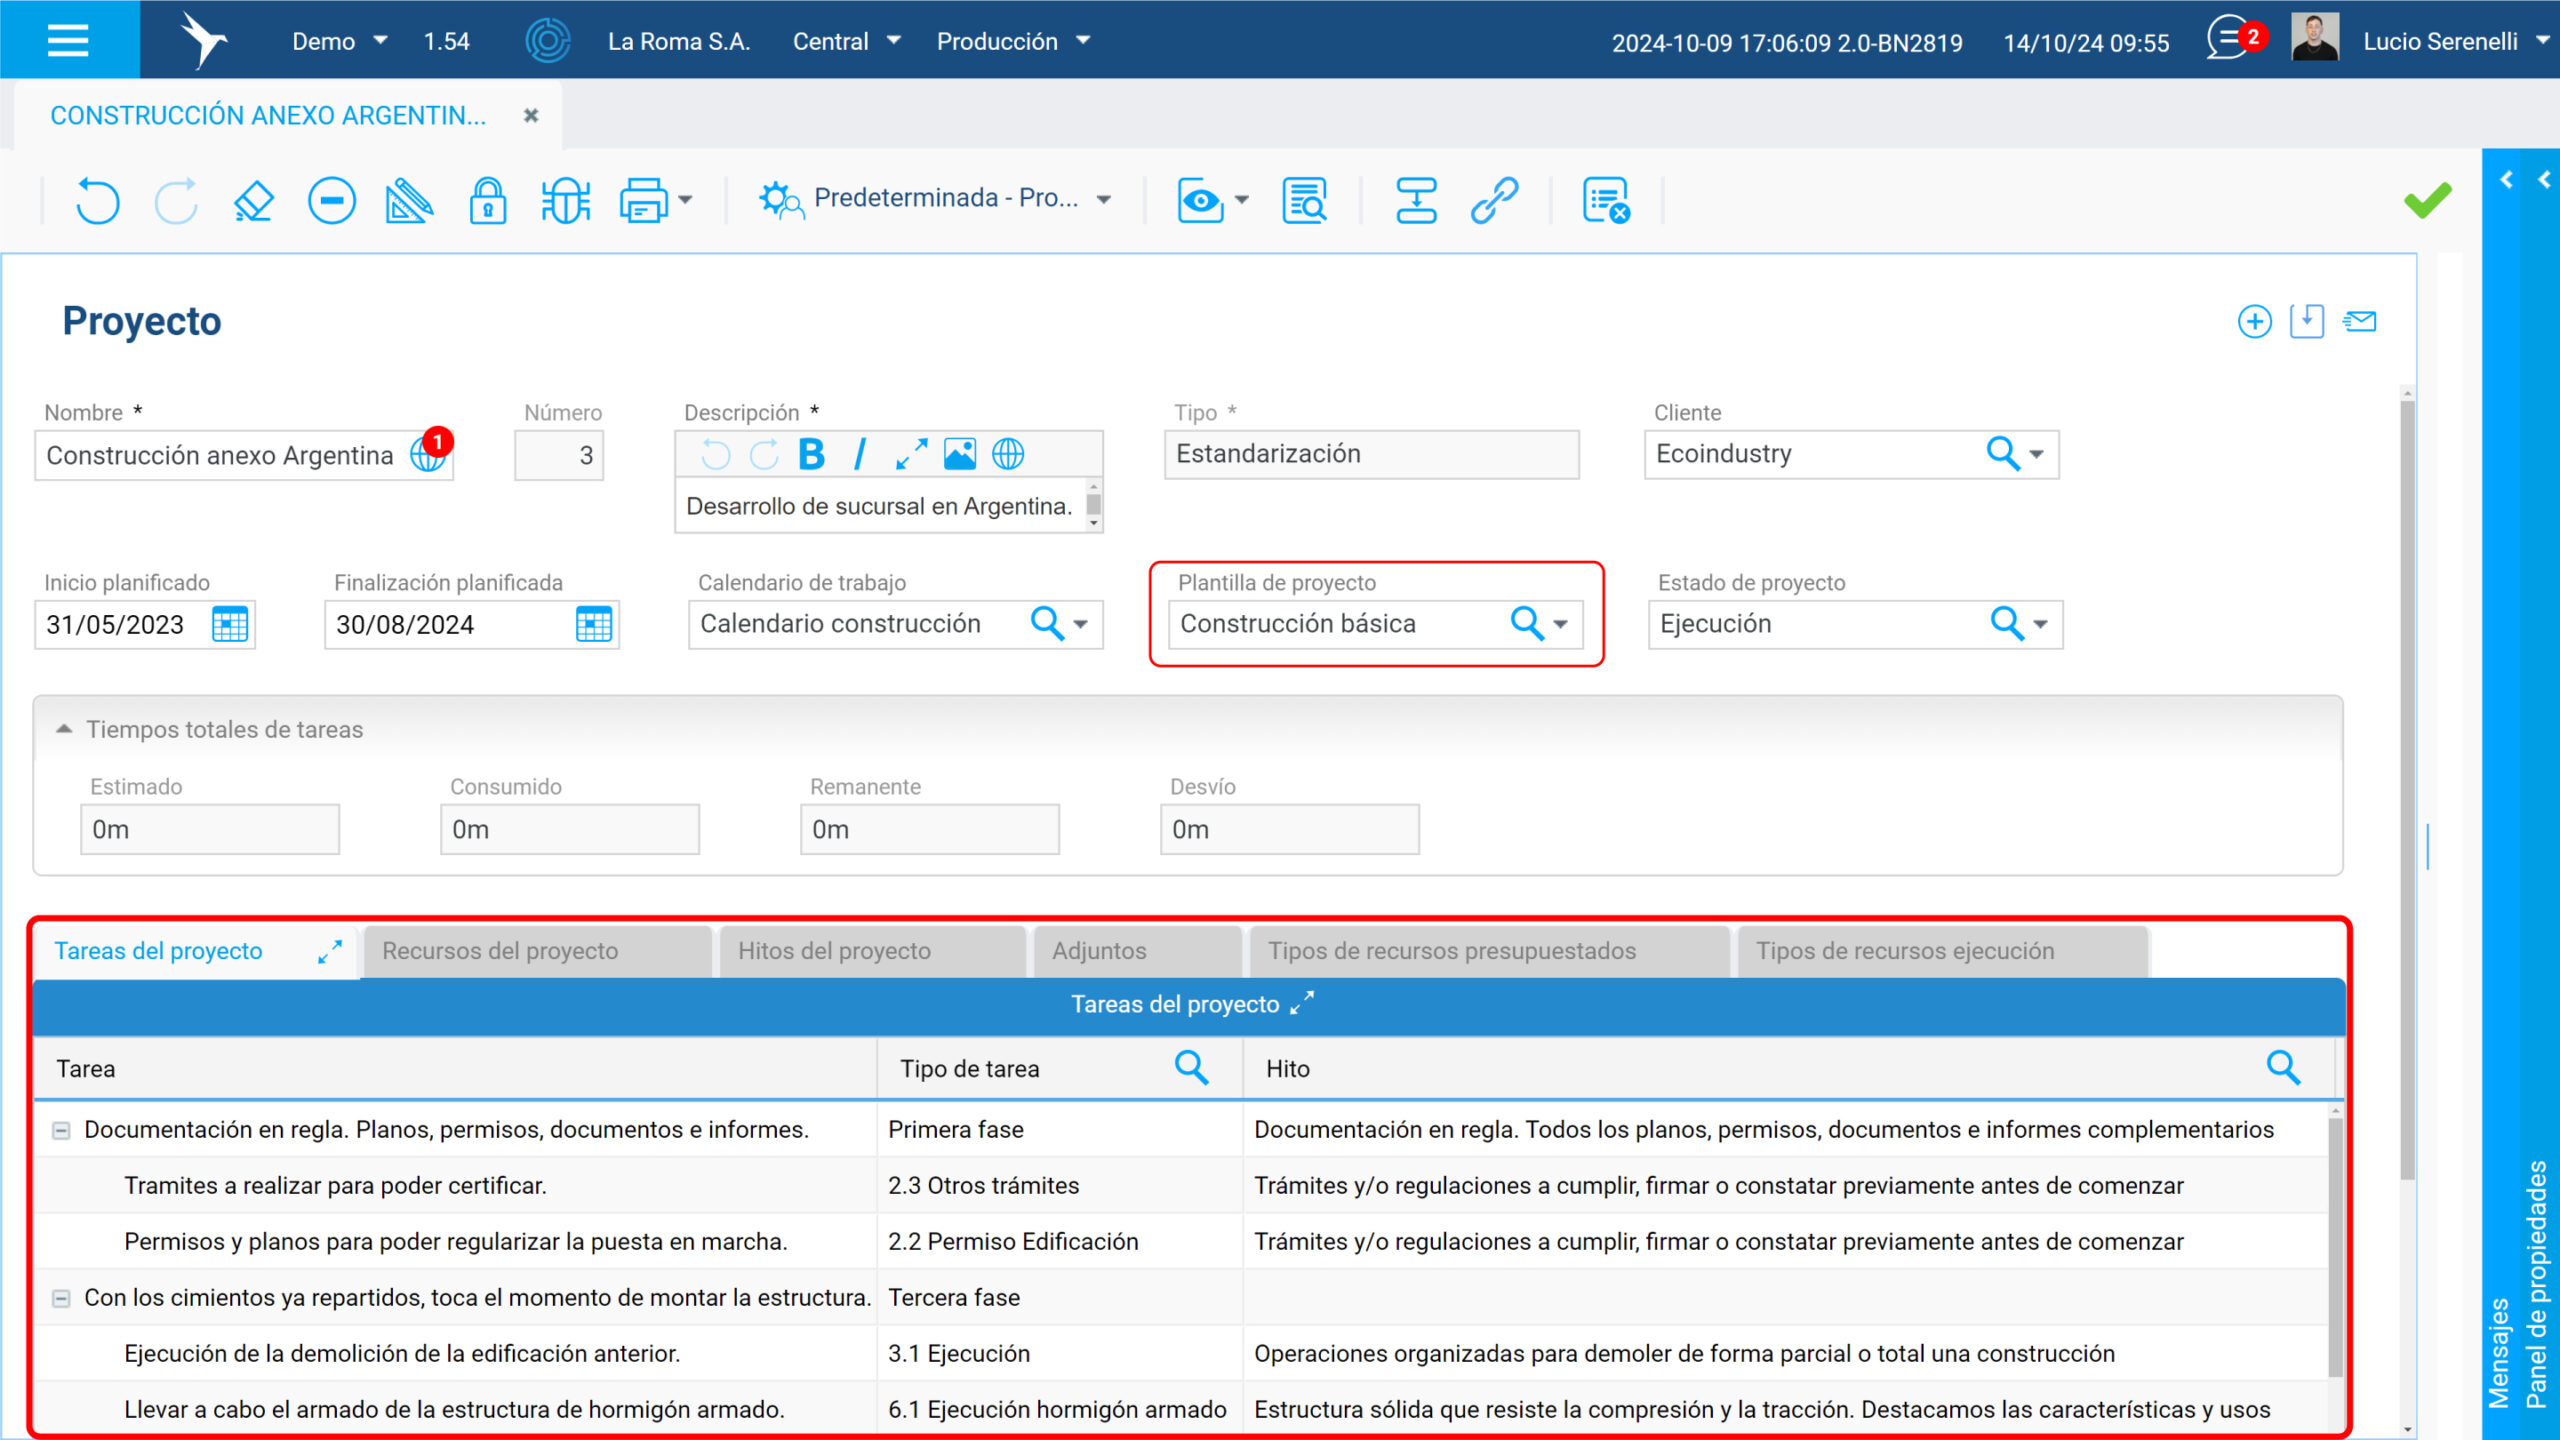The height and width of the screenshot is (1440, 2560).
Task: Click the printer icon
Action: [643, 200]
